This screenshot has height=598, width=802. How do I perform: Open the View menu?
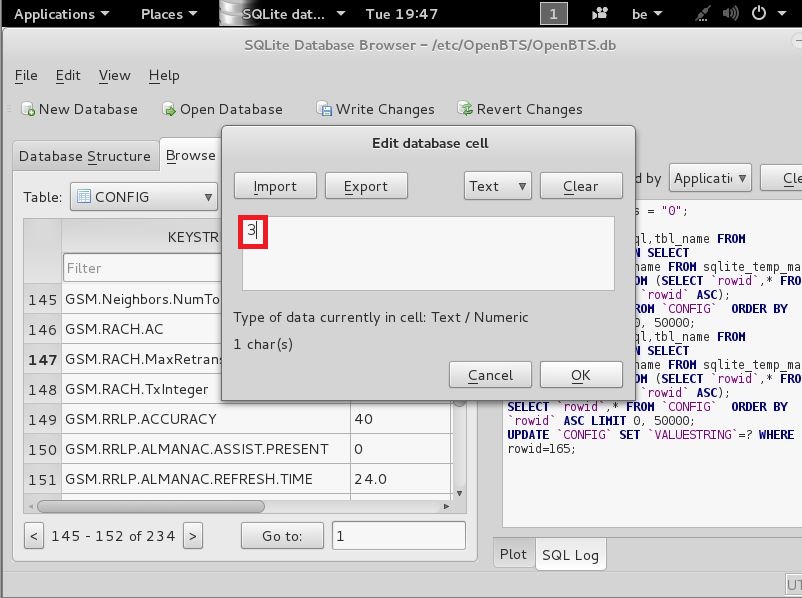point(115,76)
